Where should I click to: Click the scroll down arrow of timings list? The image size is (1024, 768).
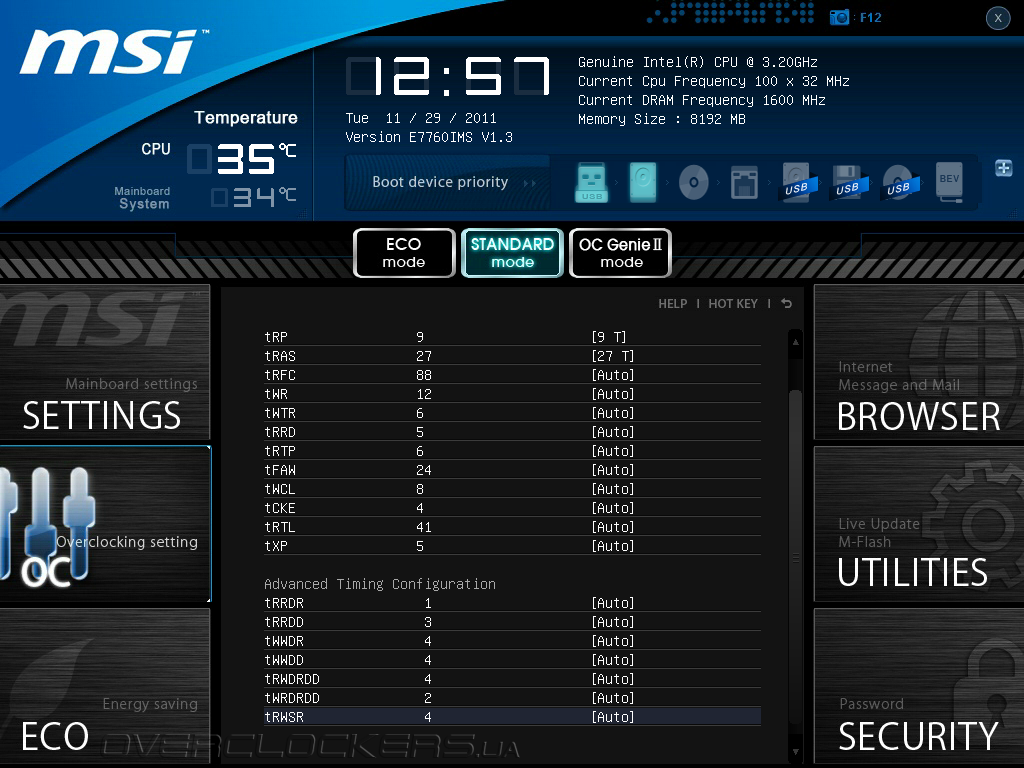[795, 752]
